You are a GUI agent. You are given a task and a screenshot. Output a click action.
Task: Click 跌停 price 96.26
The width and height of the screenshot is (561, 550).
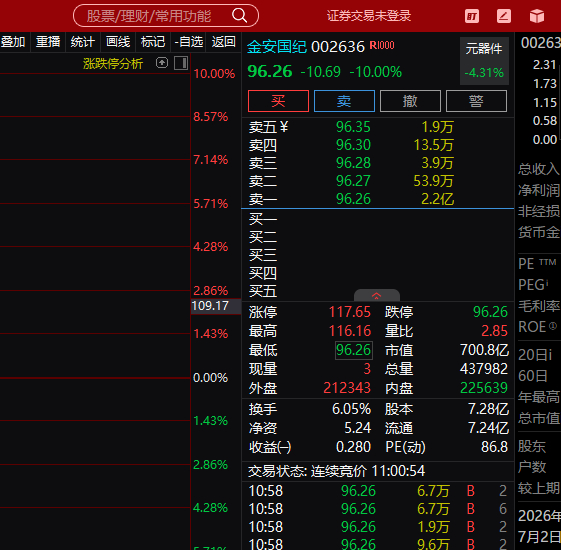[490, 312]
